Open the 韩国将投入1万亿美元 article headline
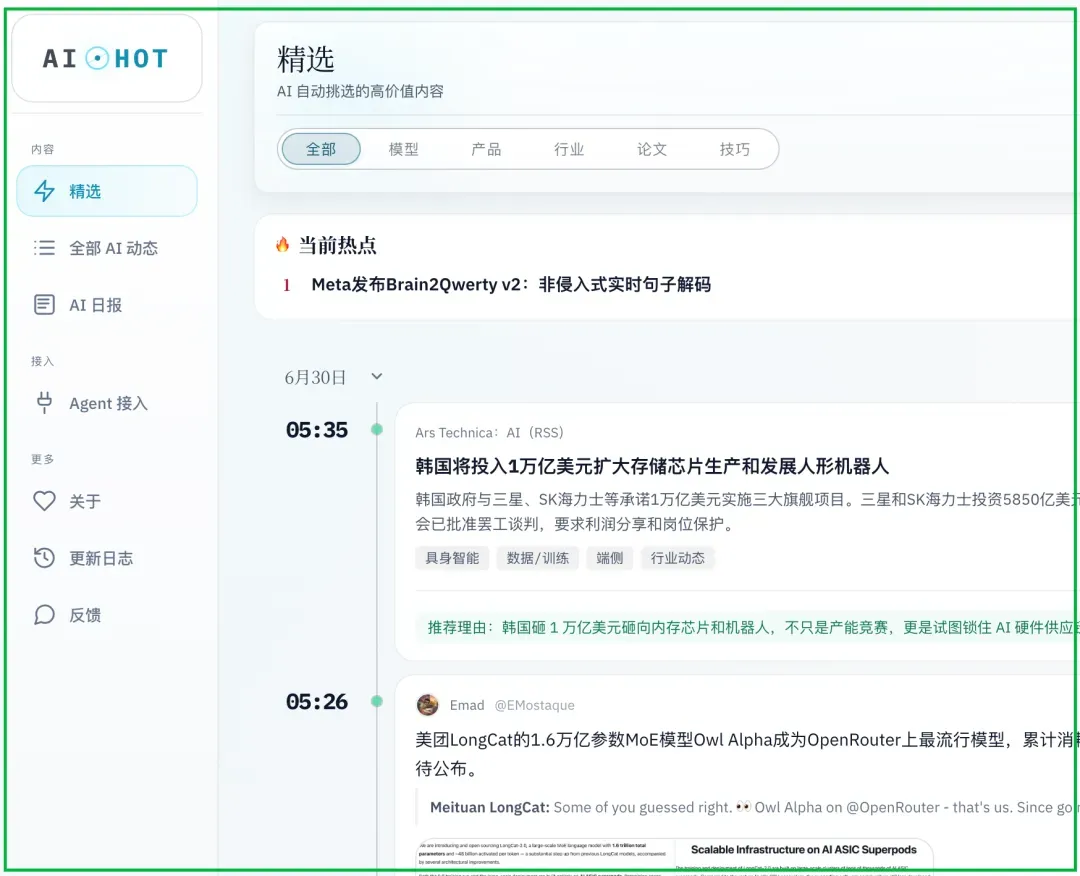 [652, 466]
